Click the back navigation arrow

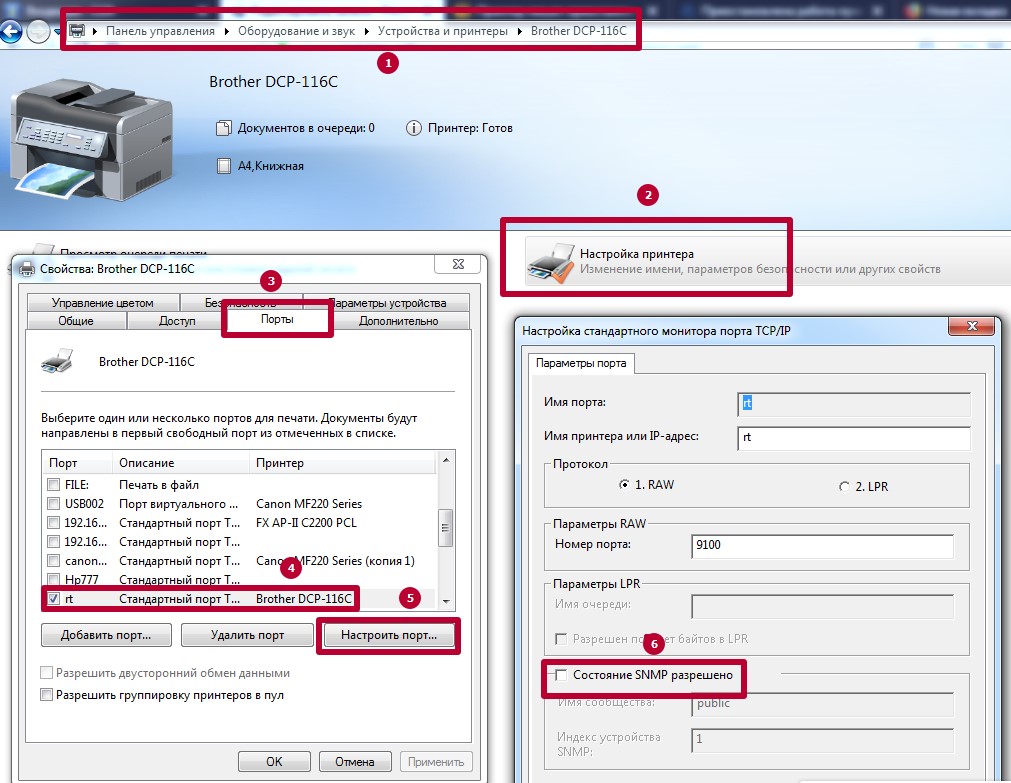pos(11,31)
